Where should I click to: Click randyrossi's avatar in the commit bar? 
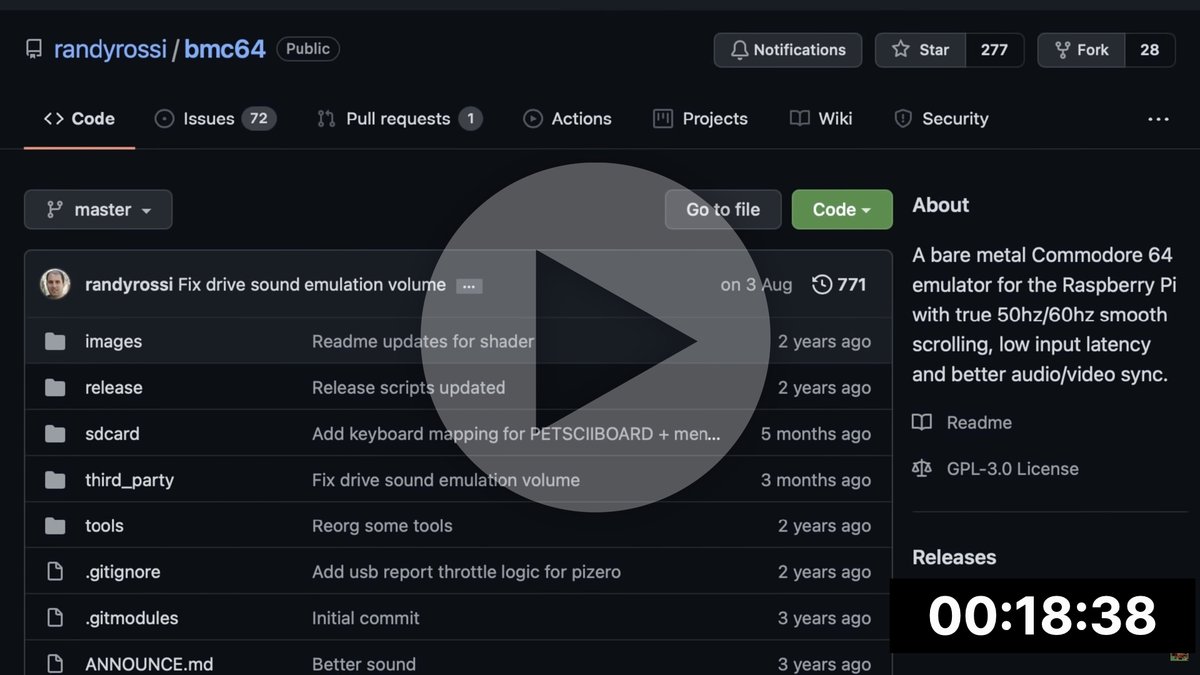55,284
